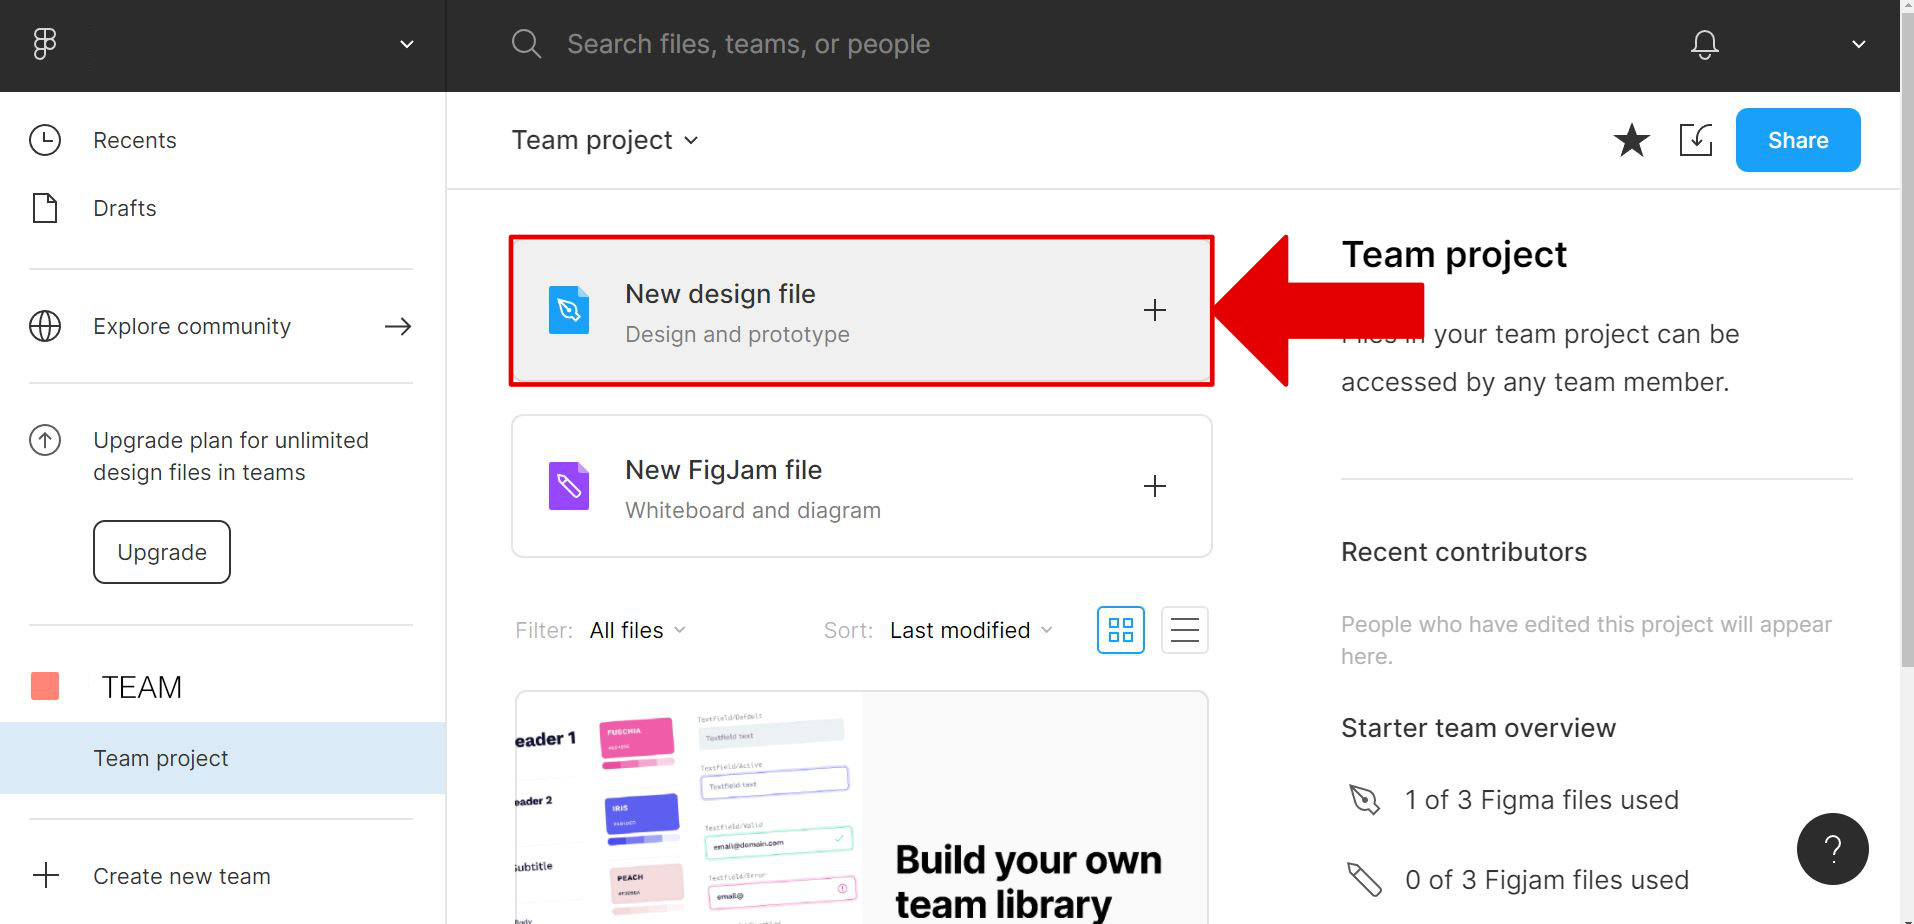Click the blue design file pen icon

[x=569, y=310]
